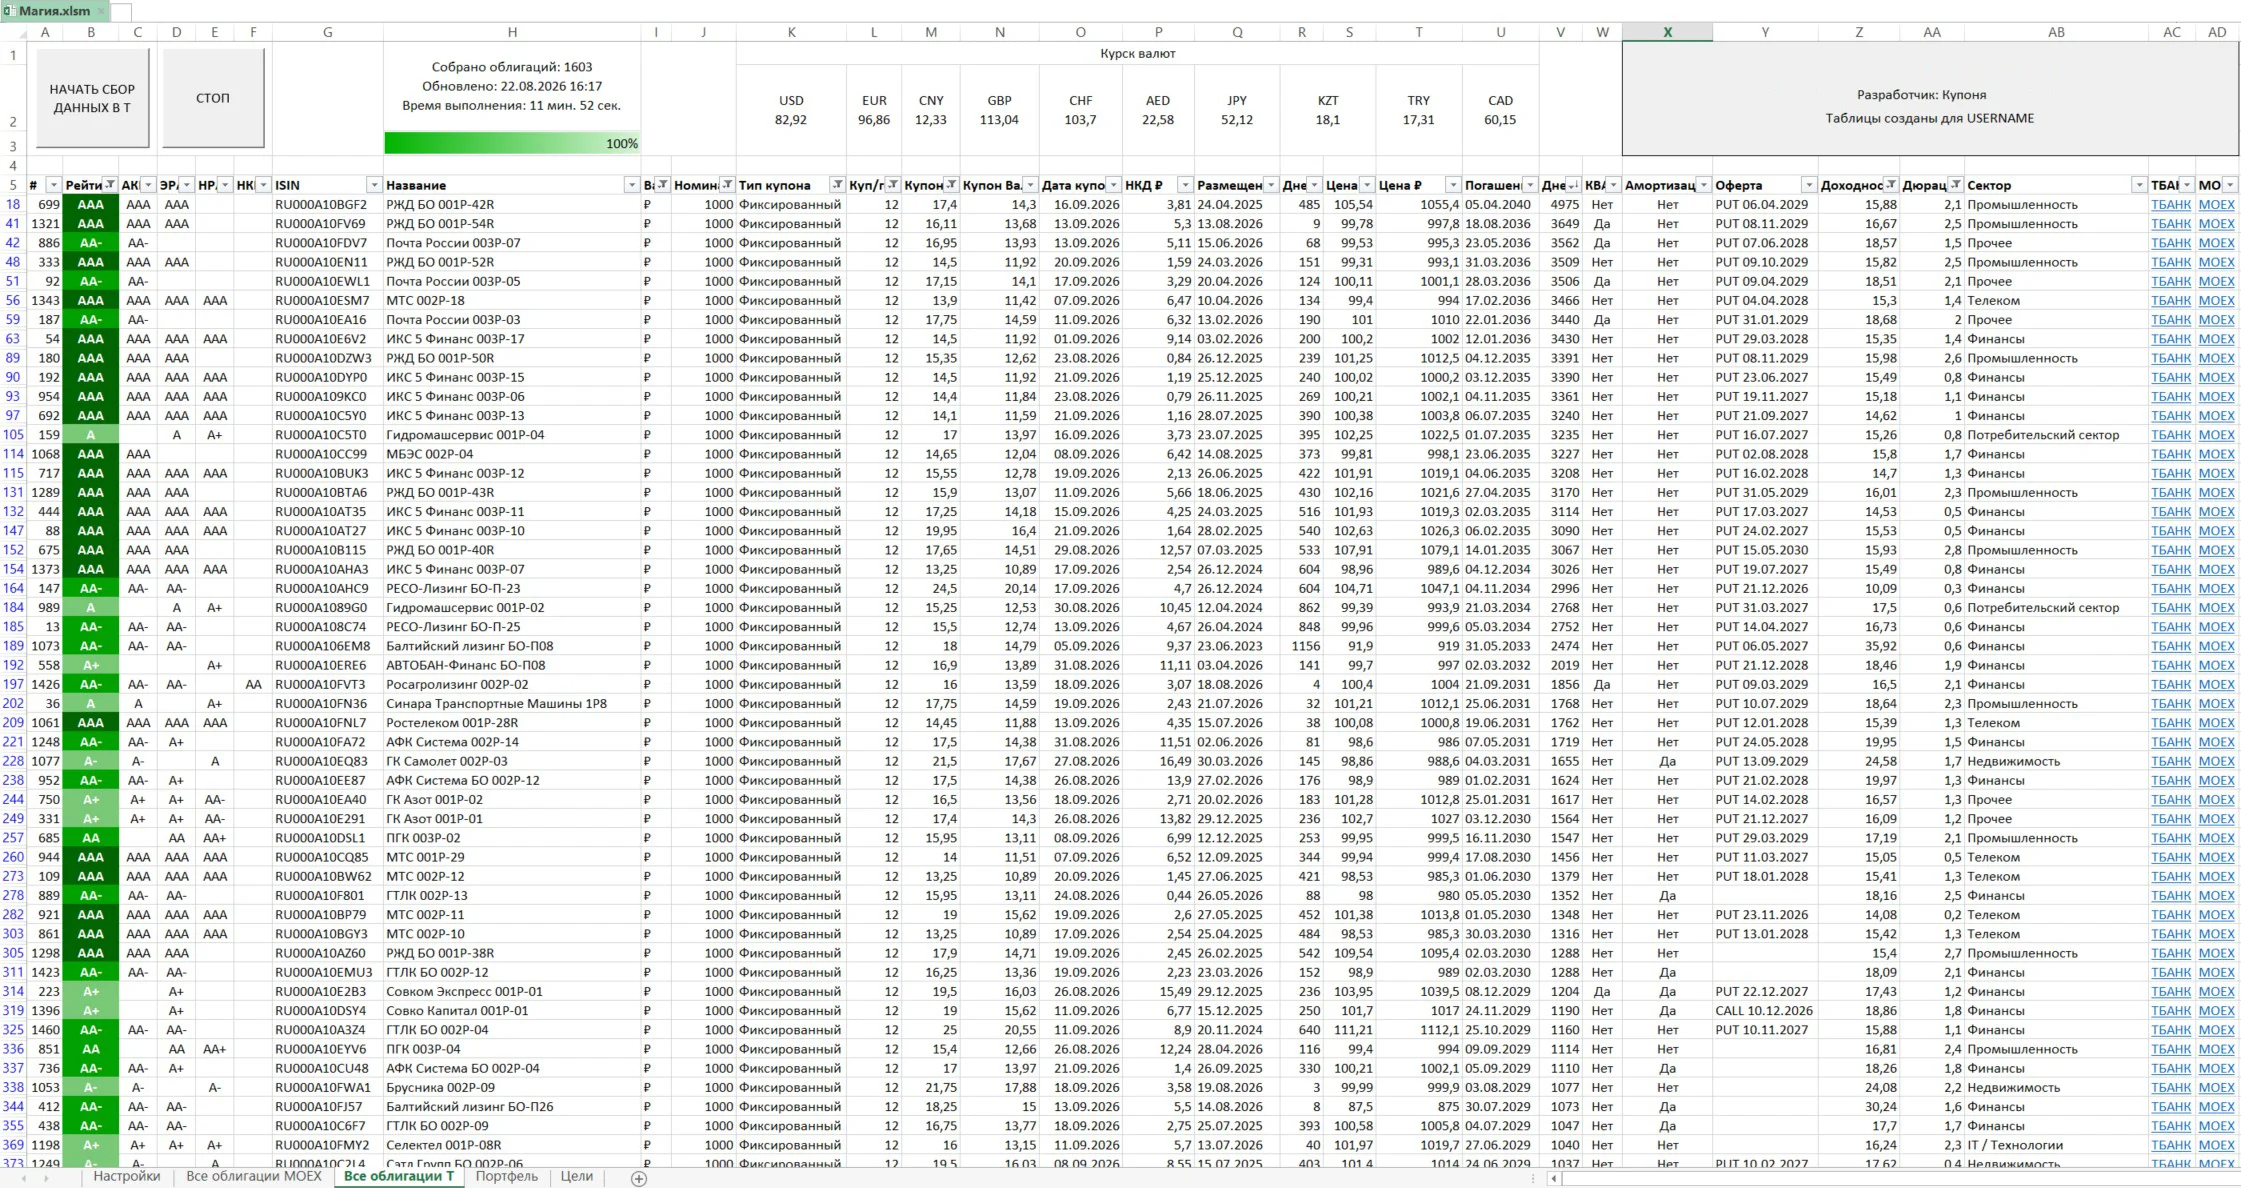Open MOEX link for РЖД БО 001Р-42R
The height and width of the screenshot is (1188, 2241).
2216,205
